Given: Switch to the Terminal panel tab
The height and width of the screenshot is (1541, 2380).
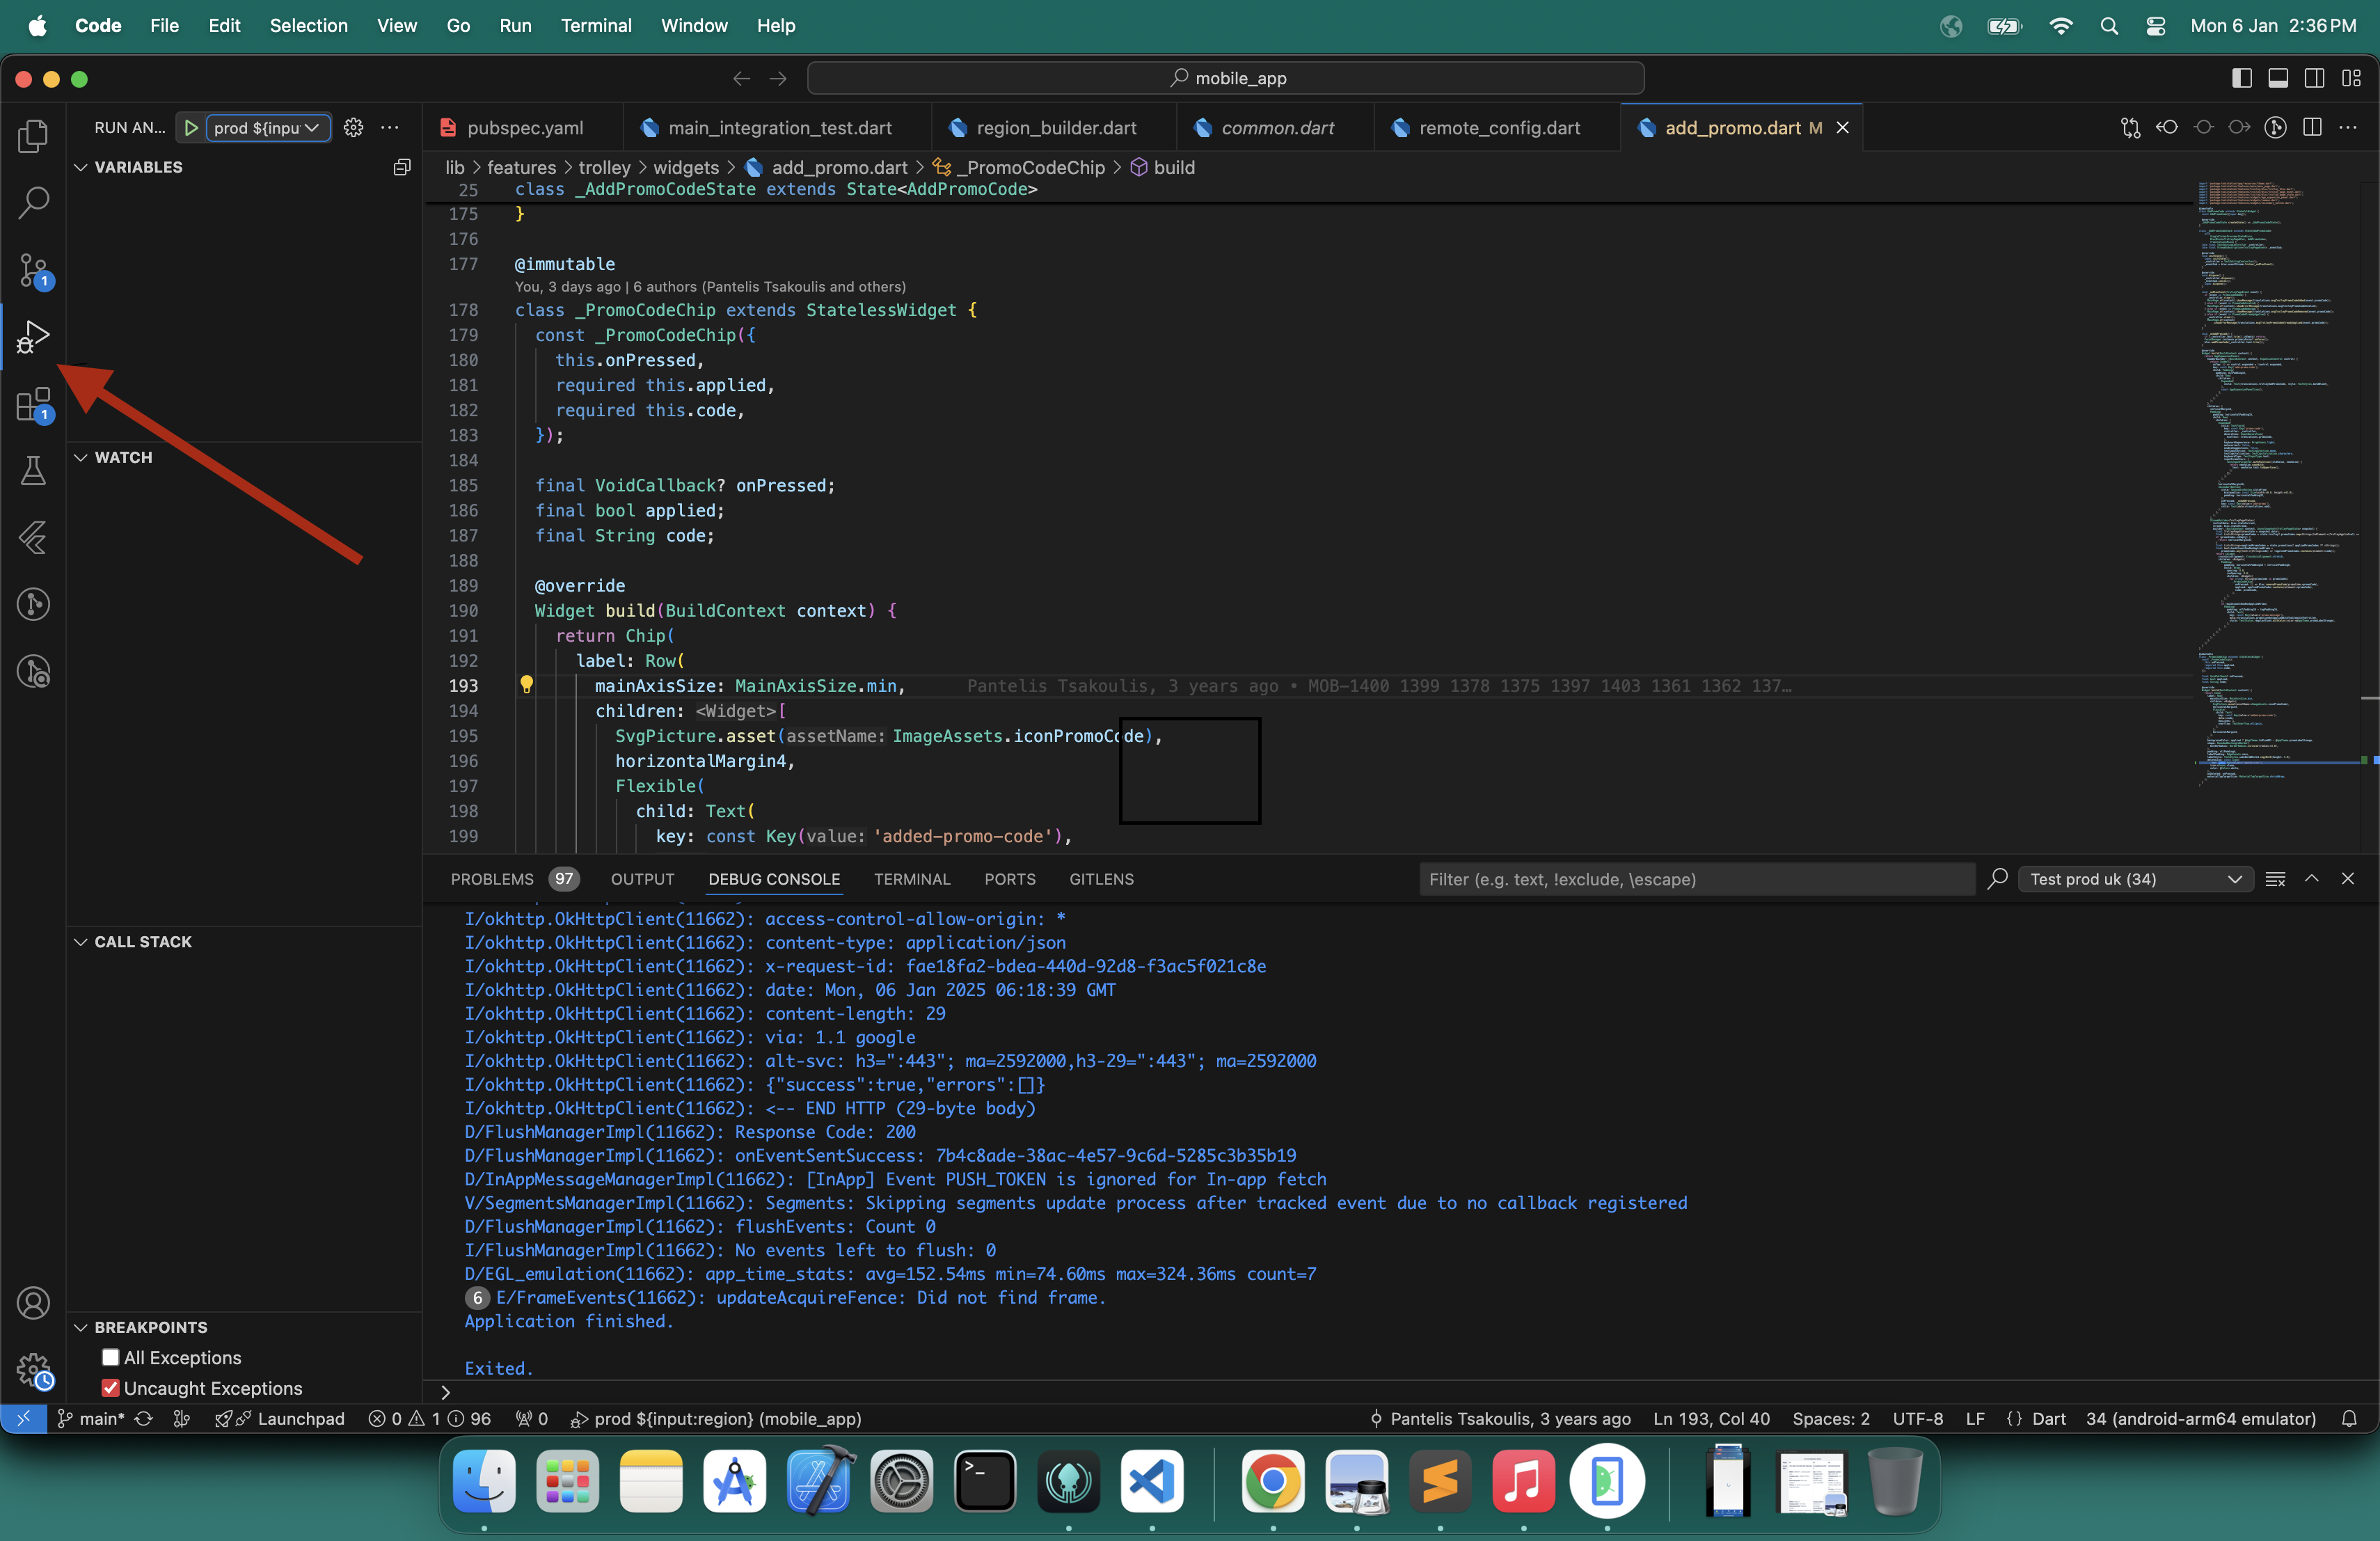Looking at the screenshot, I should pos(911,879).
